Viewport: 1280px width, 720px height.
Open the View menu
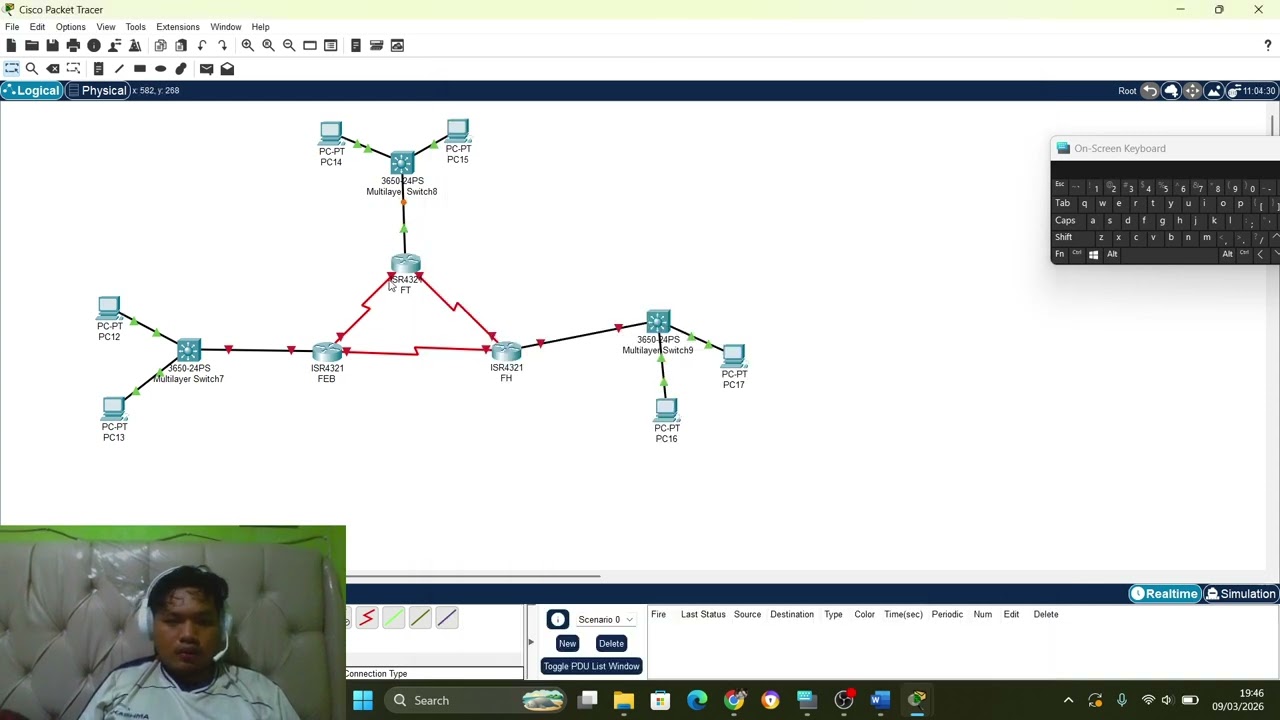point(105,27)
